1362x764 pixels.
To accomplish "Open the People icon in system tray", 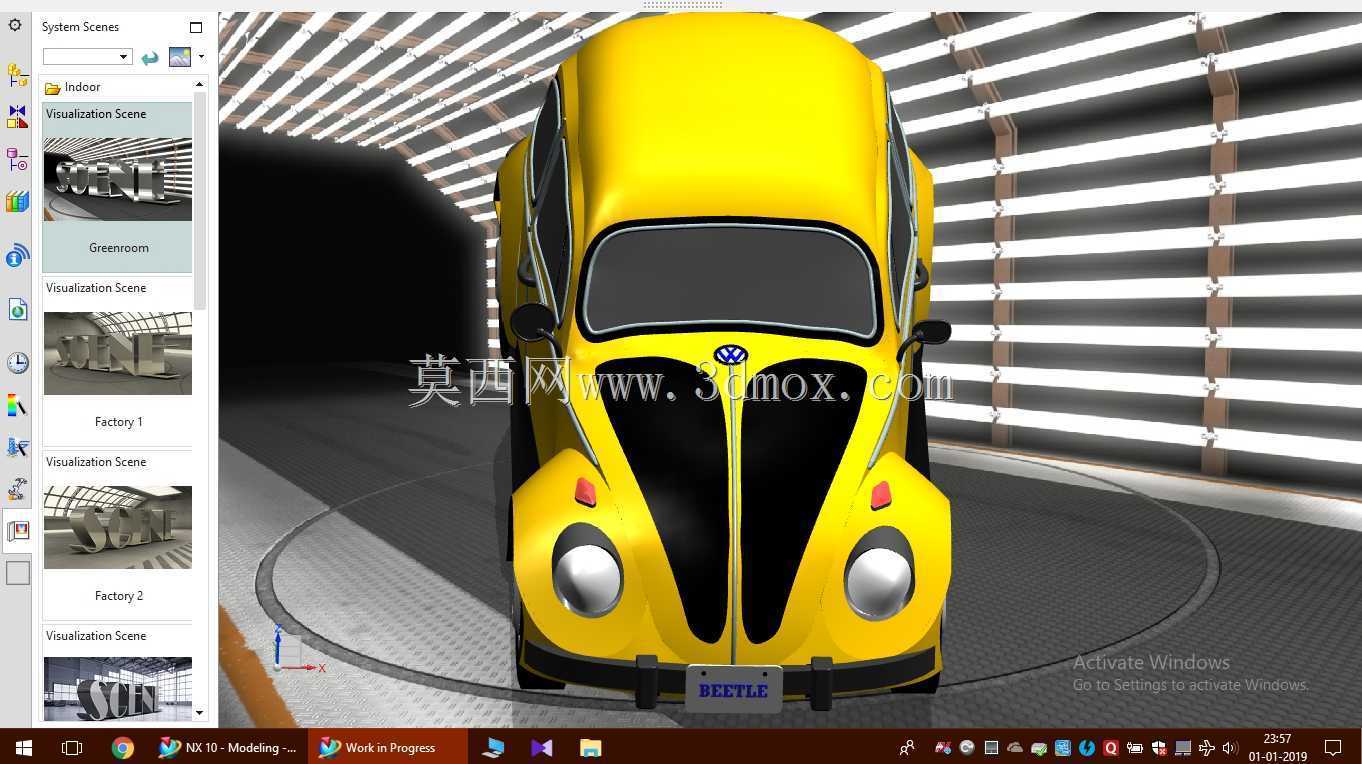I will [907, 747].
